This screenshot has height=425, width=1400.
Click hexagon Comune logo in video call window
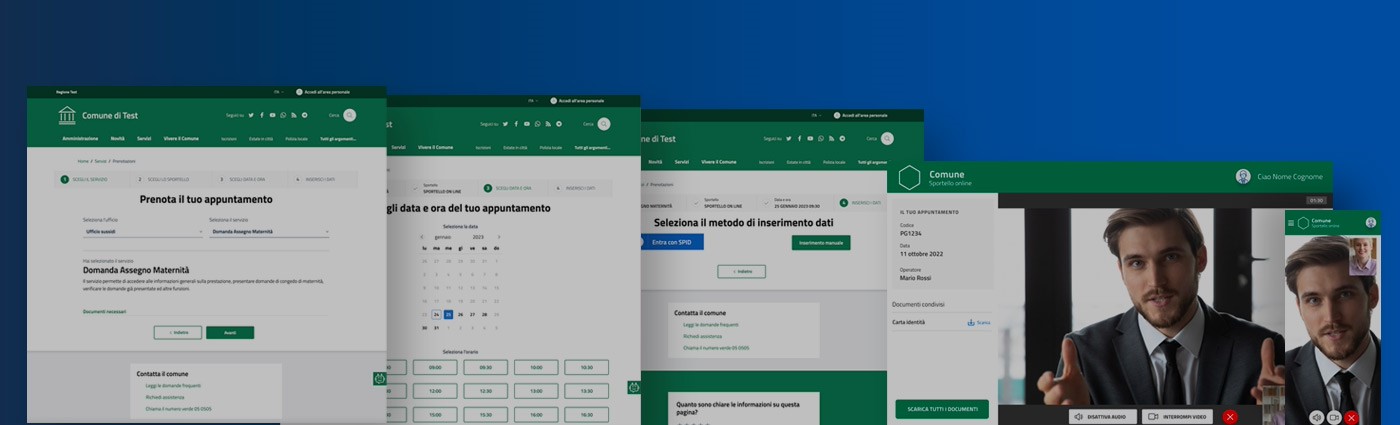[909, 178]
